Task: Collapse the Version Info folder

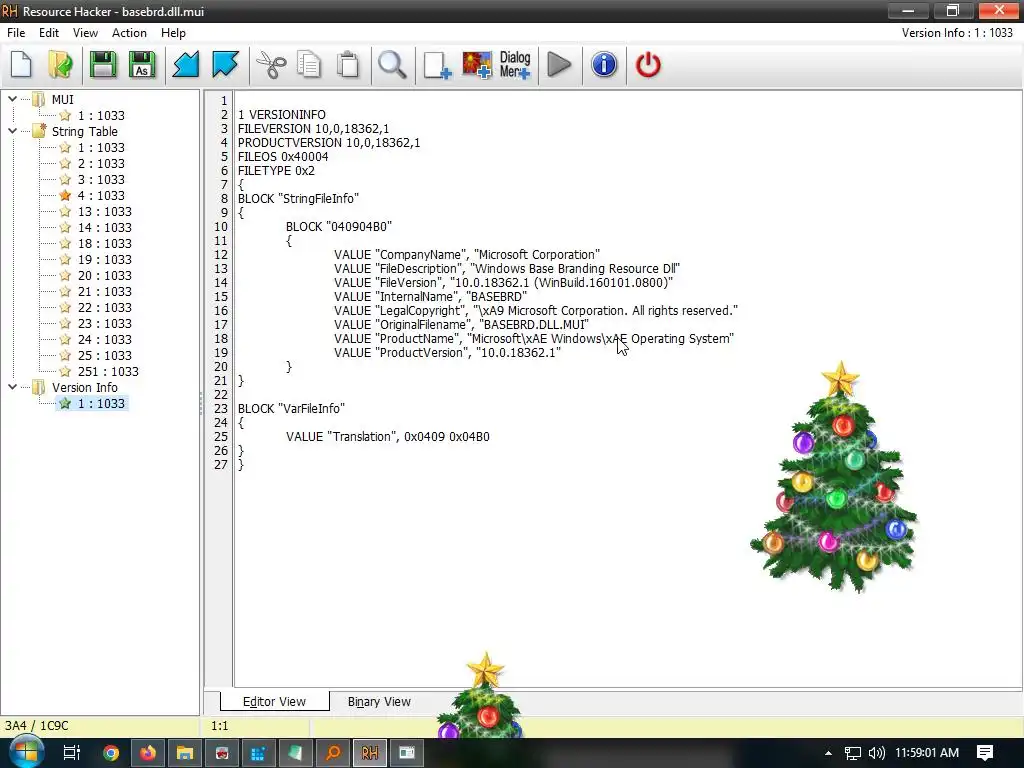Action: [12, 387]
